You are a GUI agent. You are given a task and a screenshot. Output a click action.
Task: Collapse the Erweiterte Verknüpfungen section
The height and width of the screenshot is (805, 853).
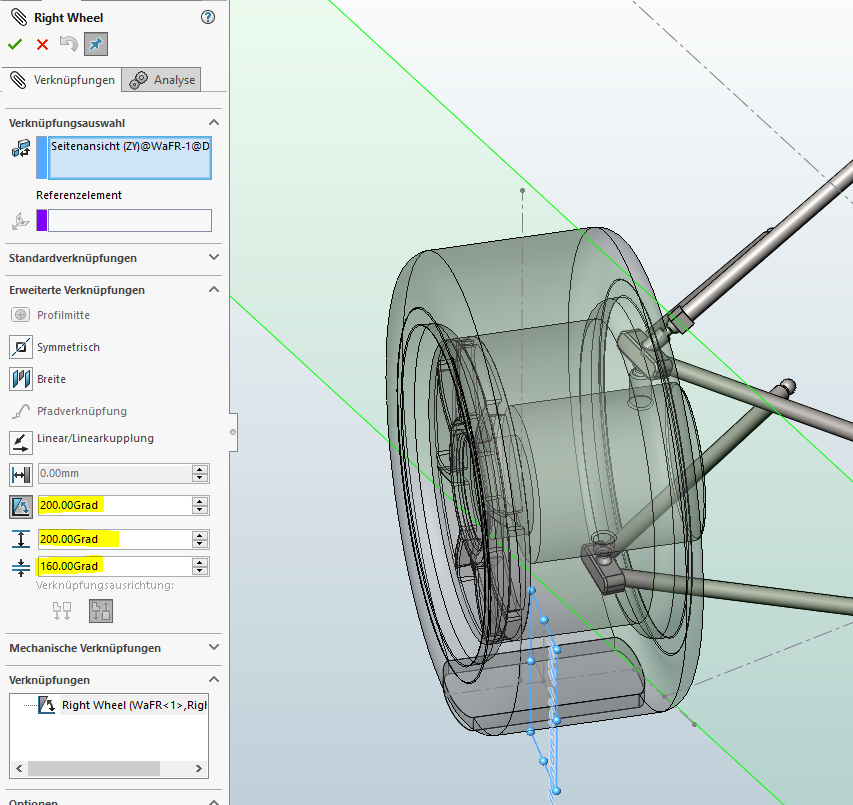pyautogui.click(x=214, y=290)
